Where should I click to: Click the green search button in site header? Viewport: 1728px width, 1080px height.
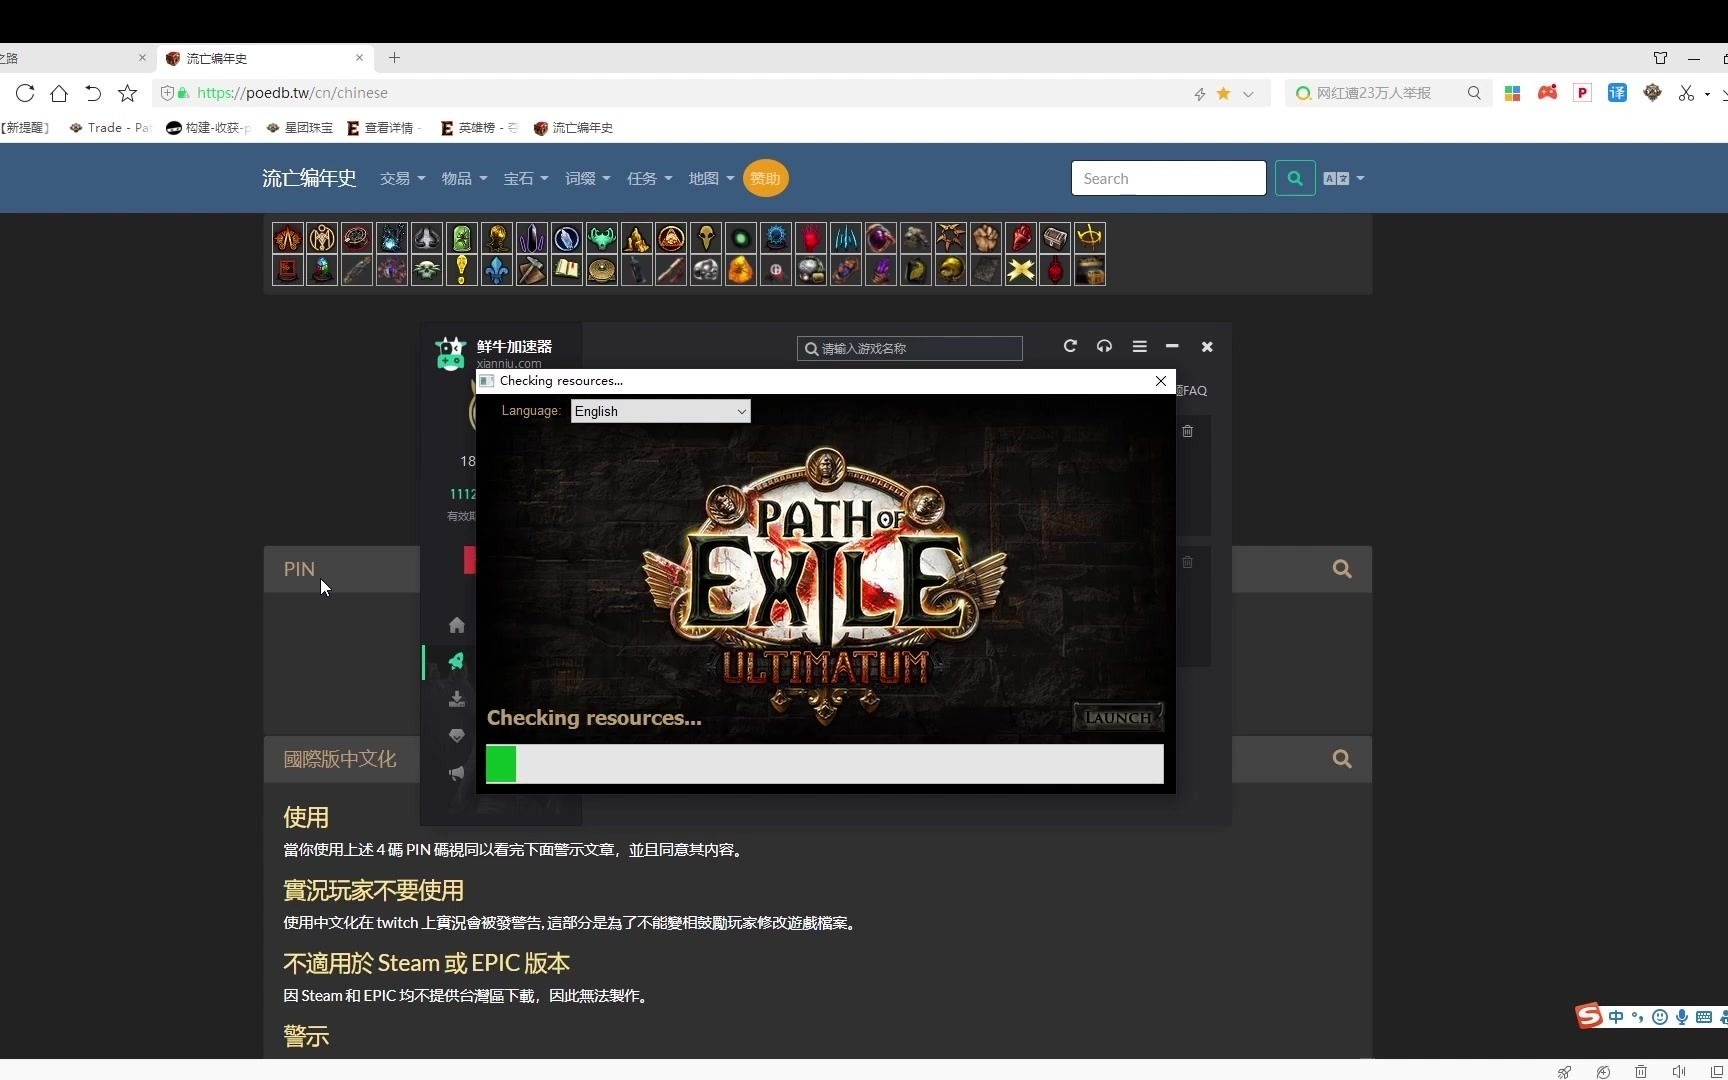tap(1295, 178)
